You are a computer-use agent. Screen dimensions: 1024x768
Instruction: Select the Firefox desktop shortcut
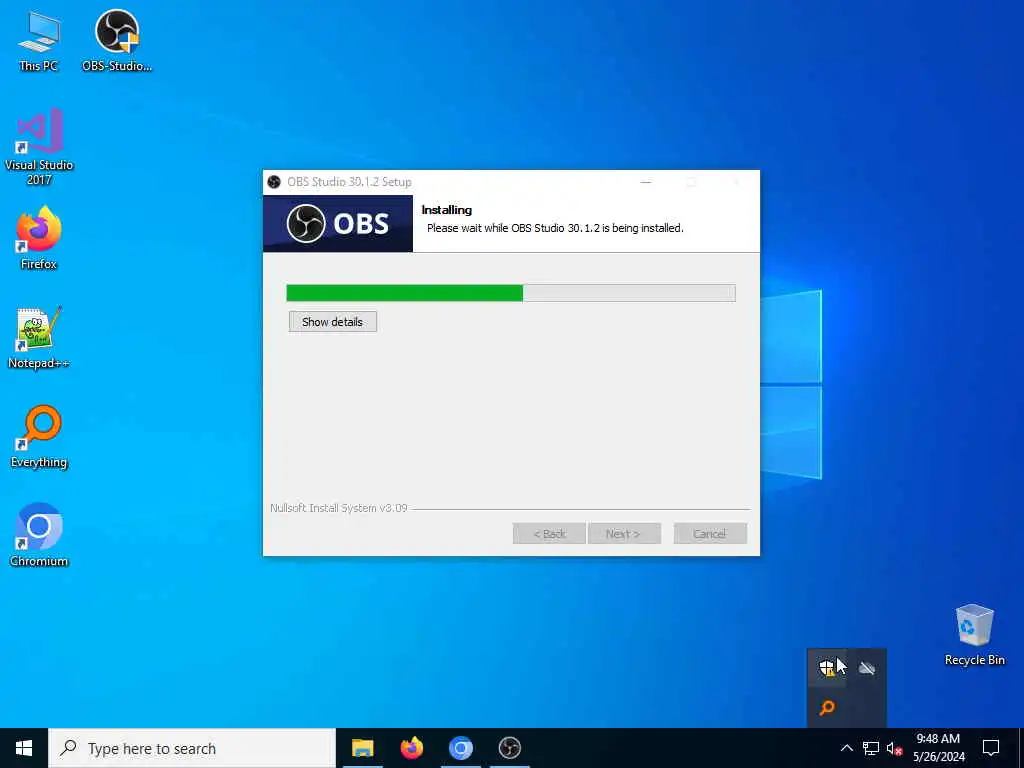pyautogui.click(x=39, y=238)
